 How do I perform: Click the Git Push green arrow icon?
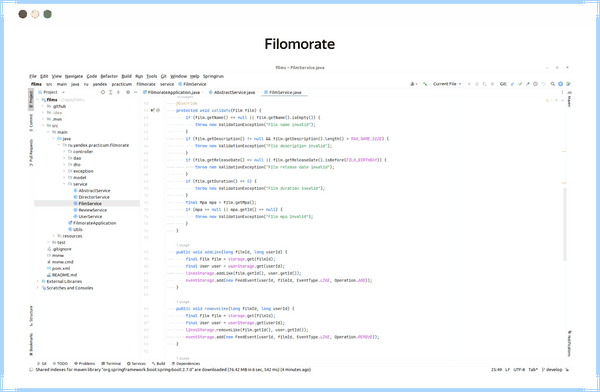pyautogui.click(x=528, y=84)
